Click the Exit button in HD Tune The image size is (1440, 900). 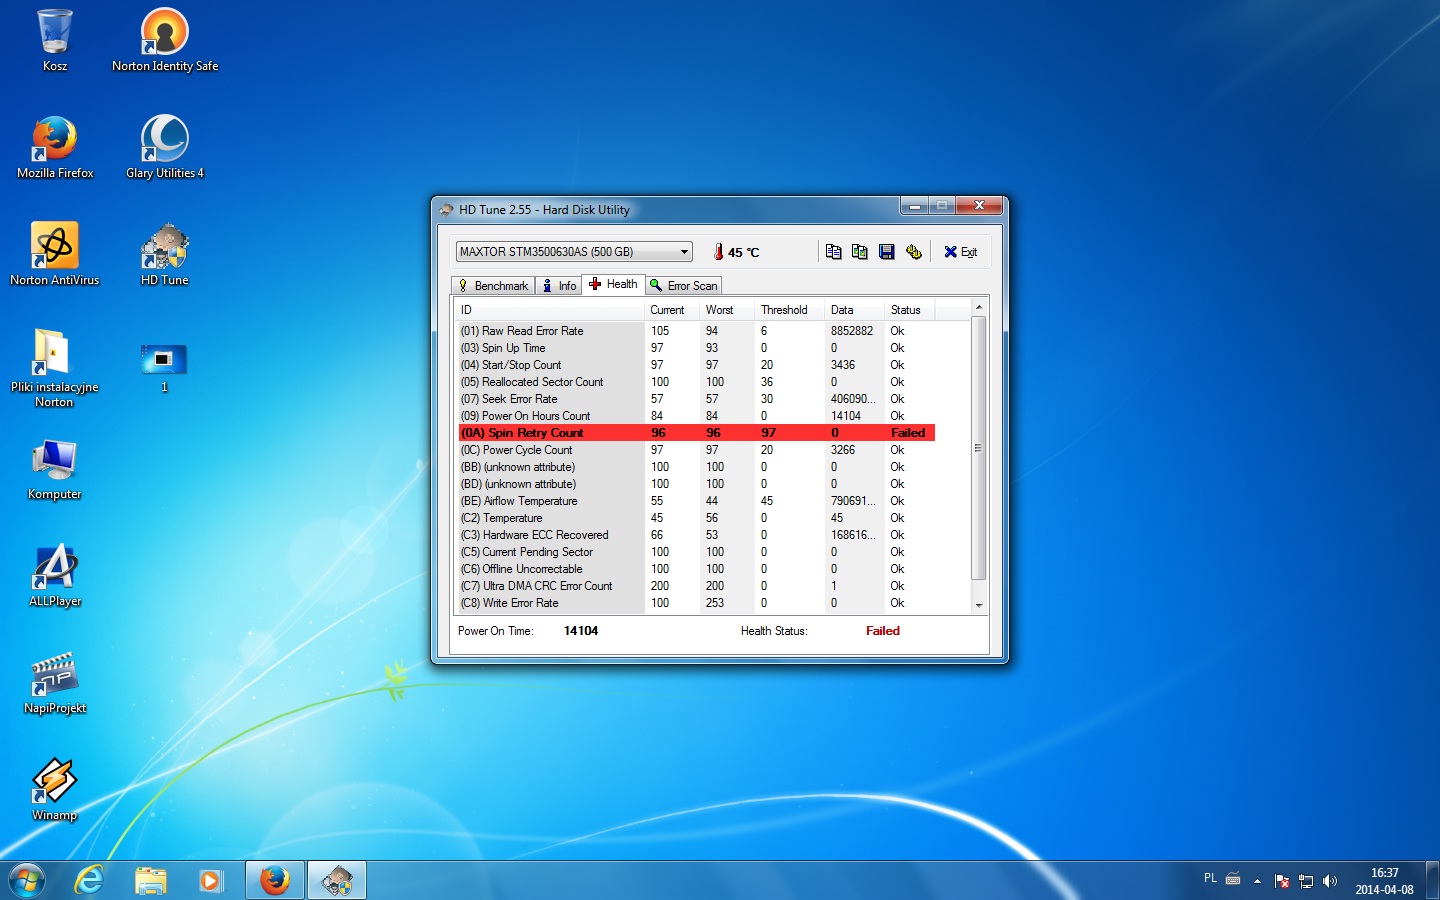click(x=961, y=252)
